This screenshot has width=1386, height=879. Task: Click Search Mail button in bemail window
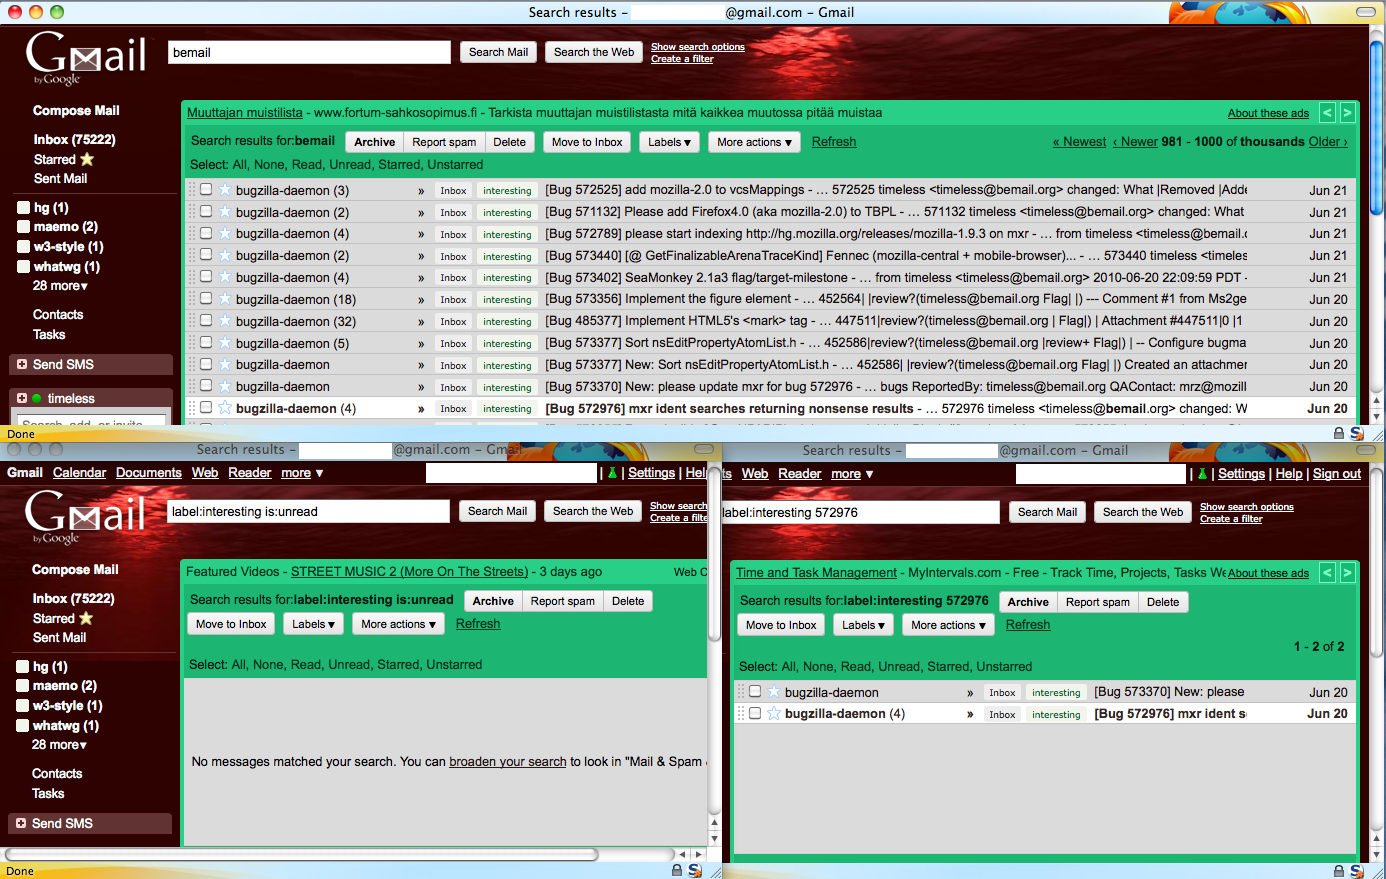[498, 52]
